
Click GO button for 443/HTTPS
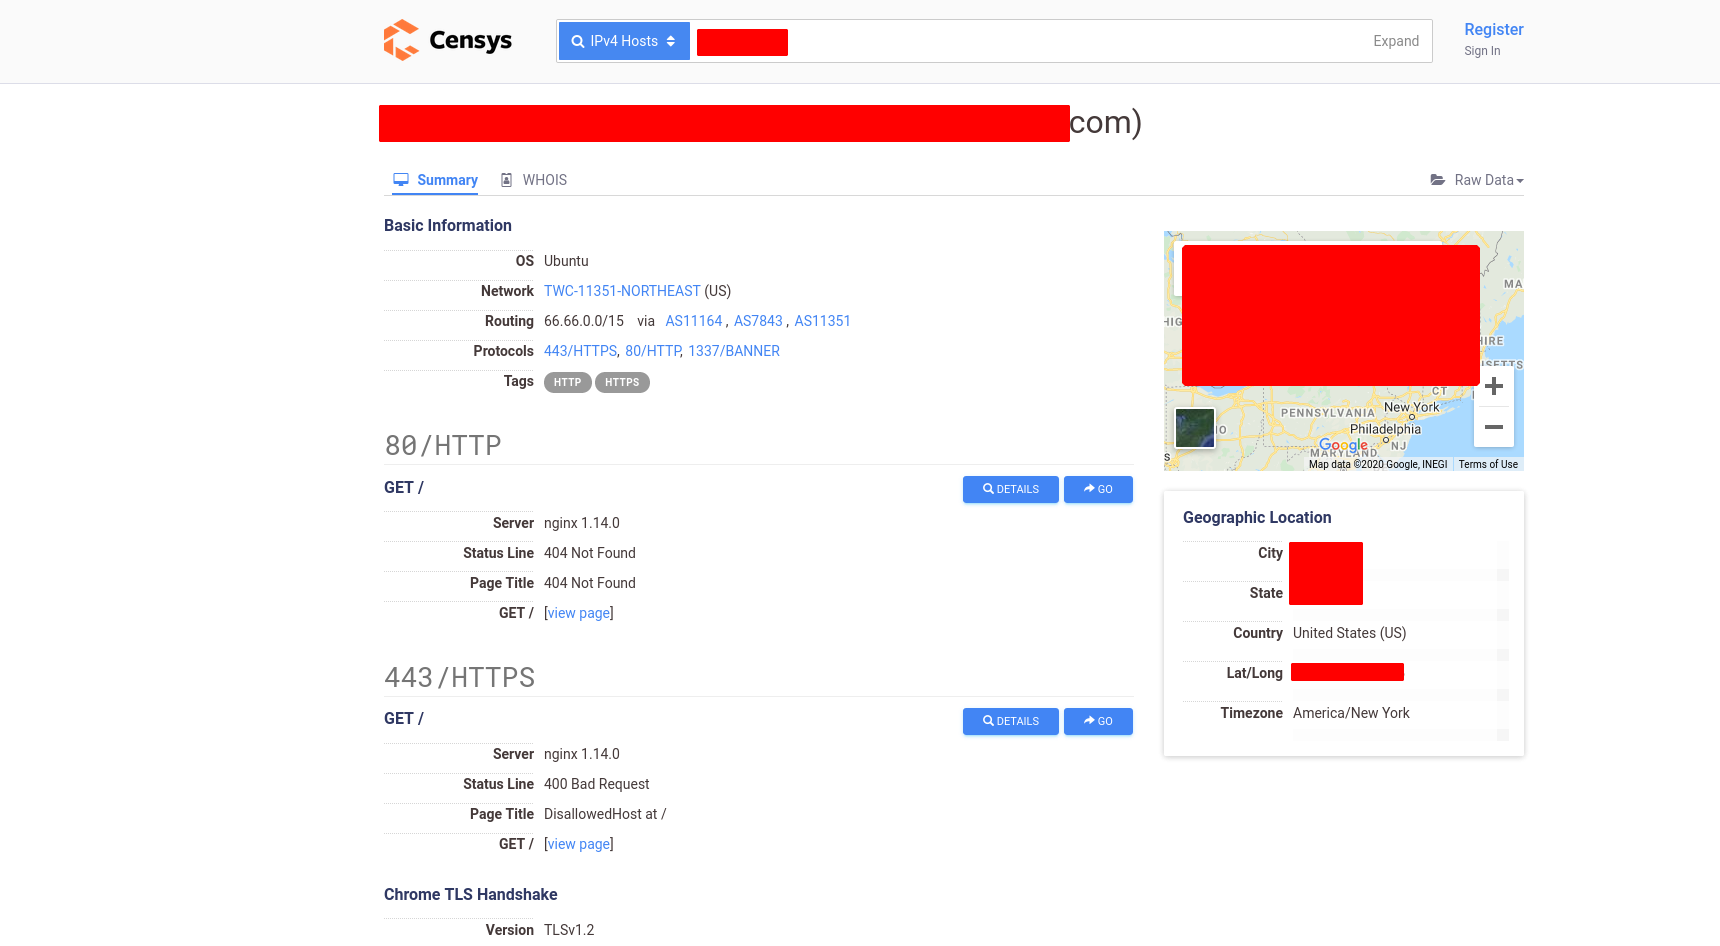(x=1098, y=721)
